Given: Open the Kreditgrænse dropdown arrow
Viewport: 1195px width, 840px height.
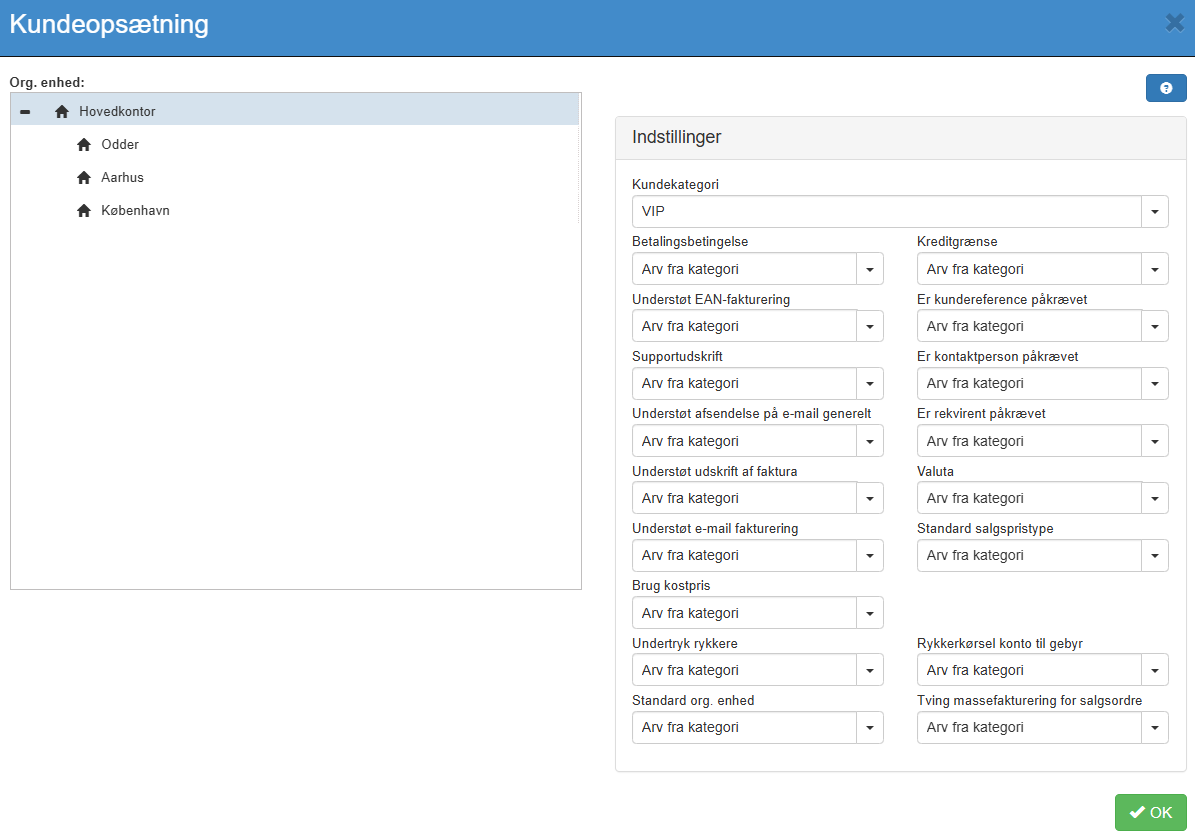Looking at the screenshot, I should tap(1155, 269).
